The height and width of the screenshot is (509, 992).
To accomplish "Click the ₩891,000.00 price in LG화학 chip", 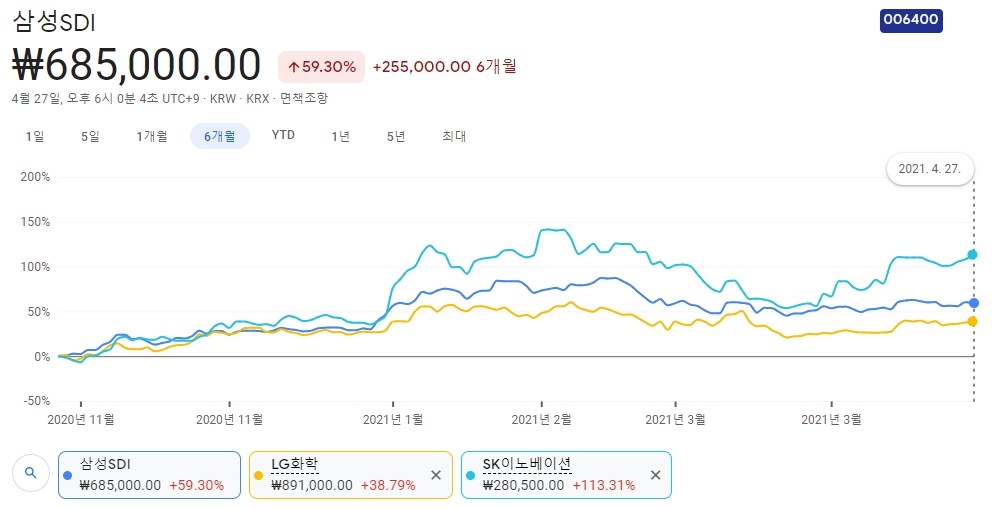I will [312, 485].
